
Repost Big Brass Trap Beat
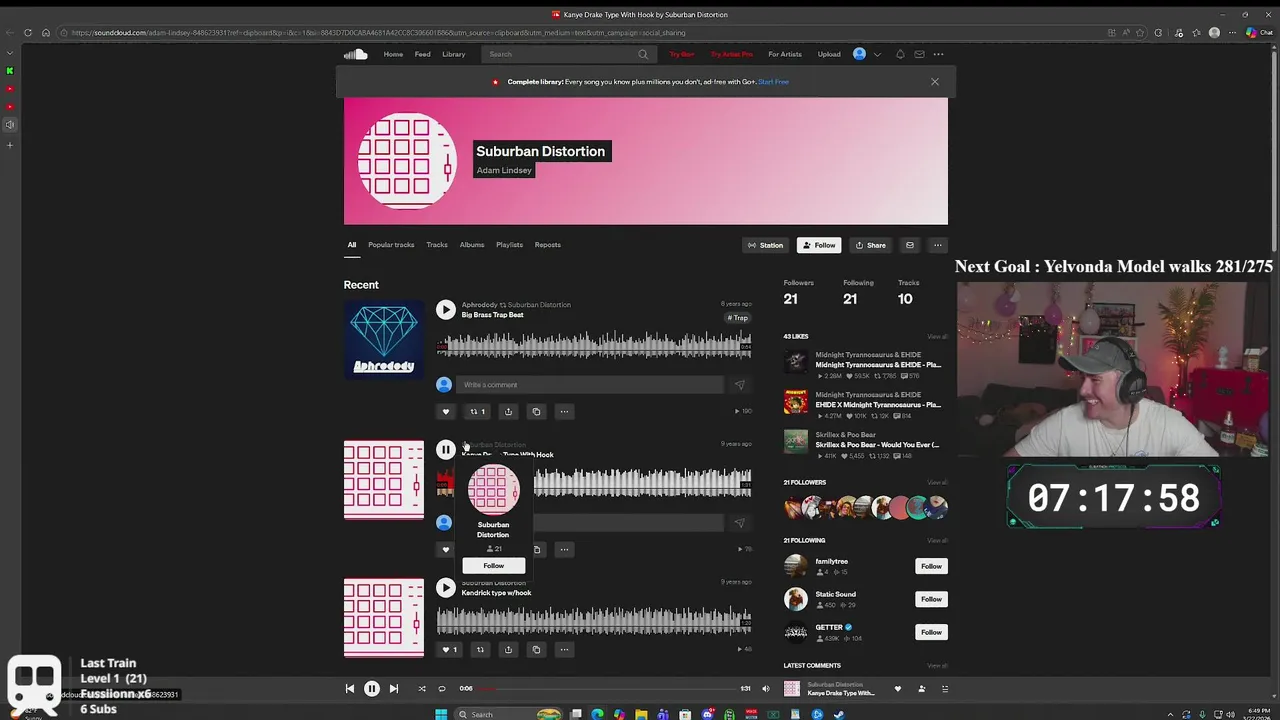click(478, 412)
